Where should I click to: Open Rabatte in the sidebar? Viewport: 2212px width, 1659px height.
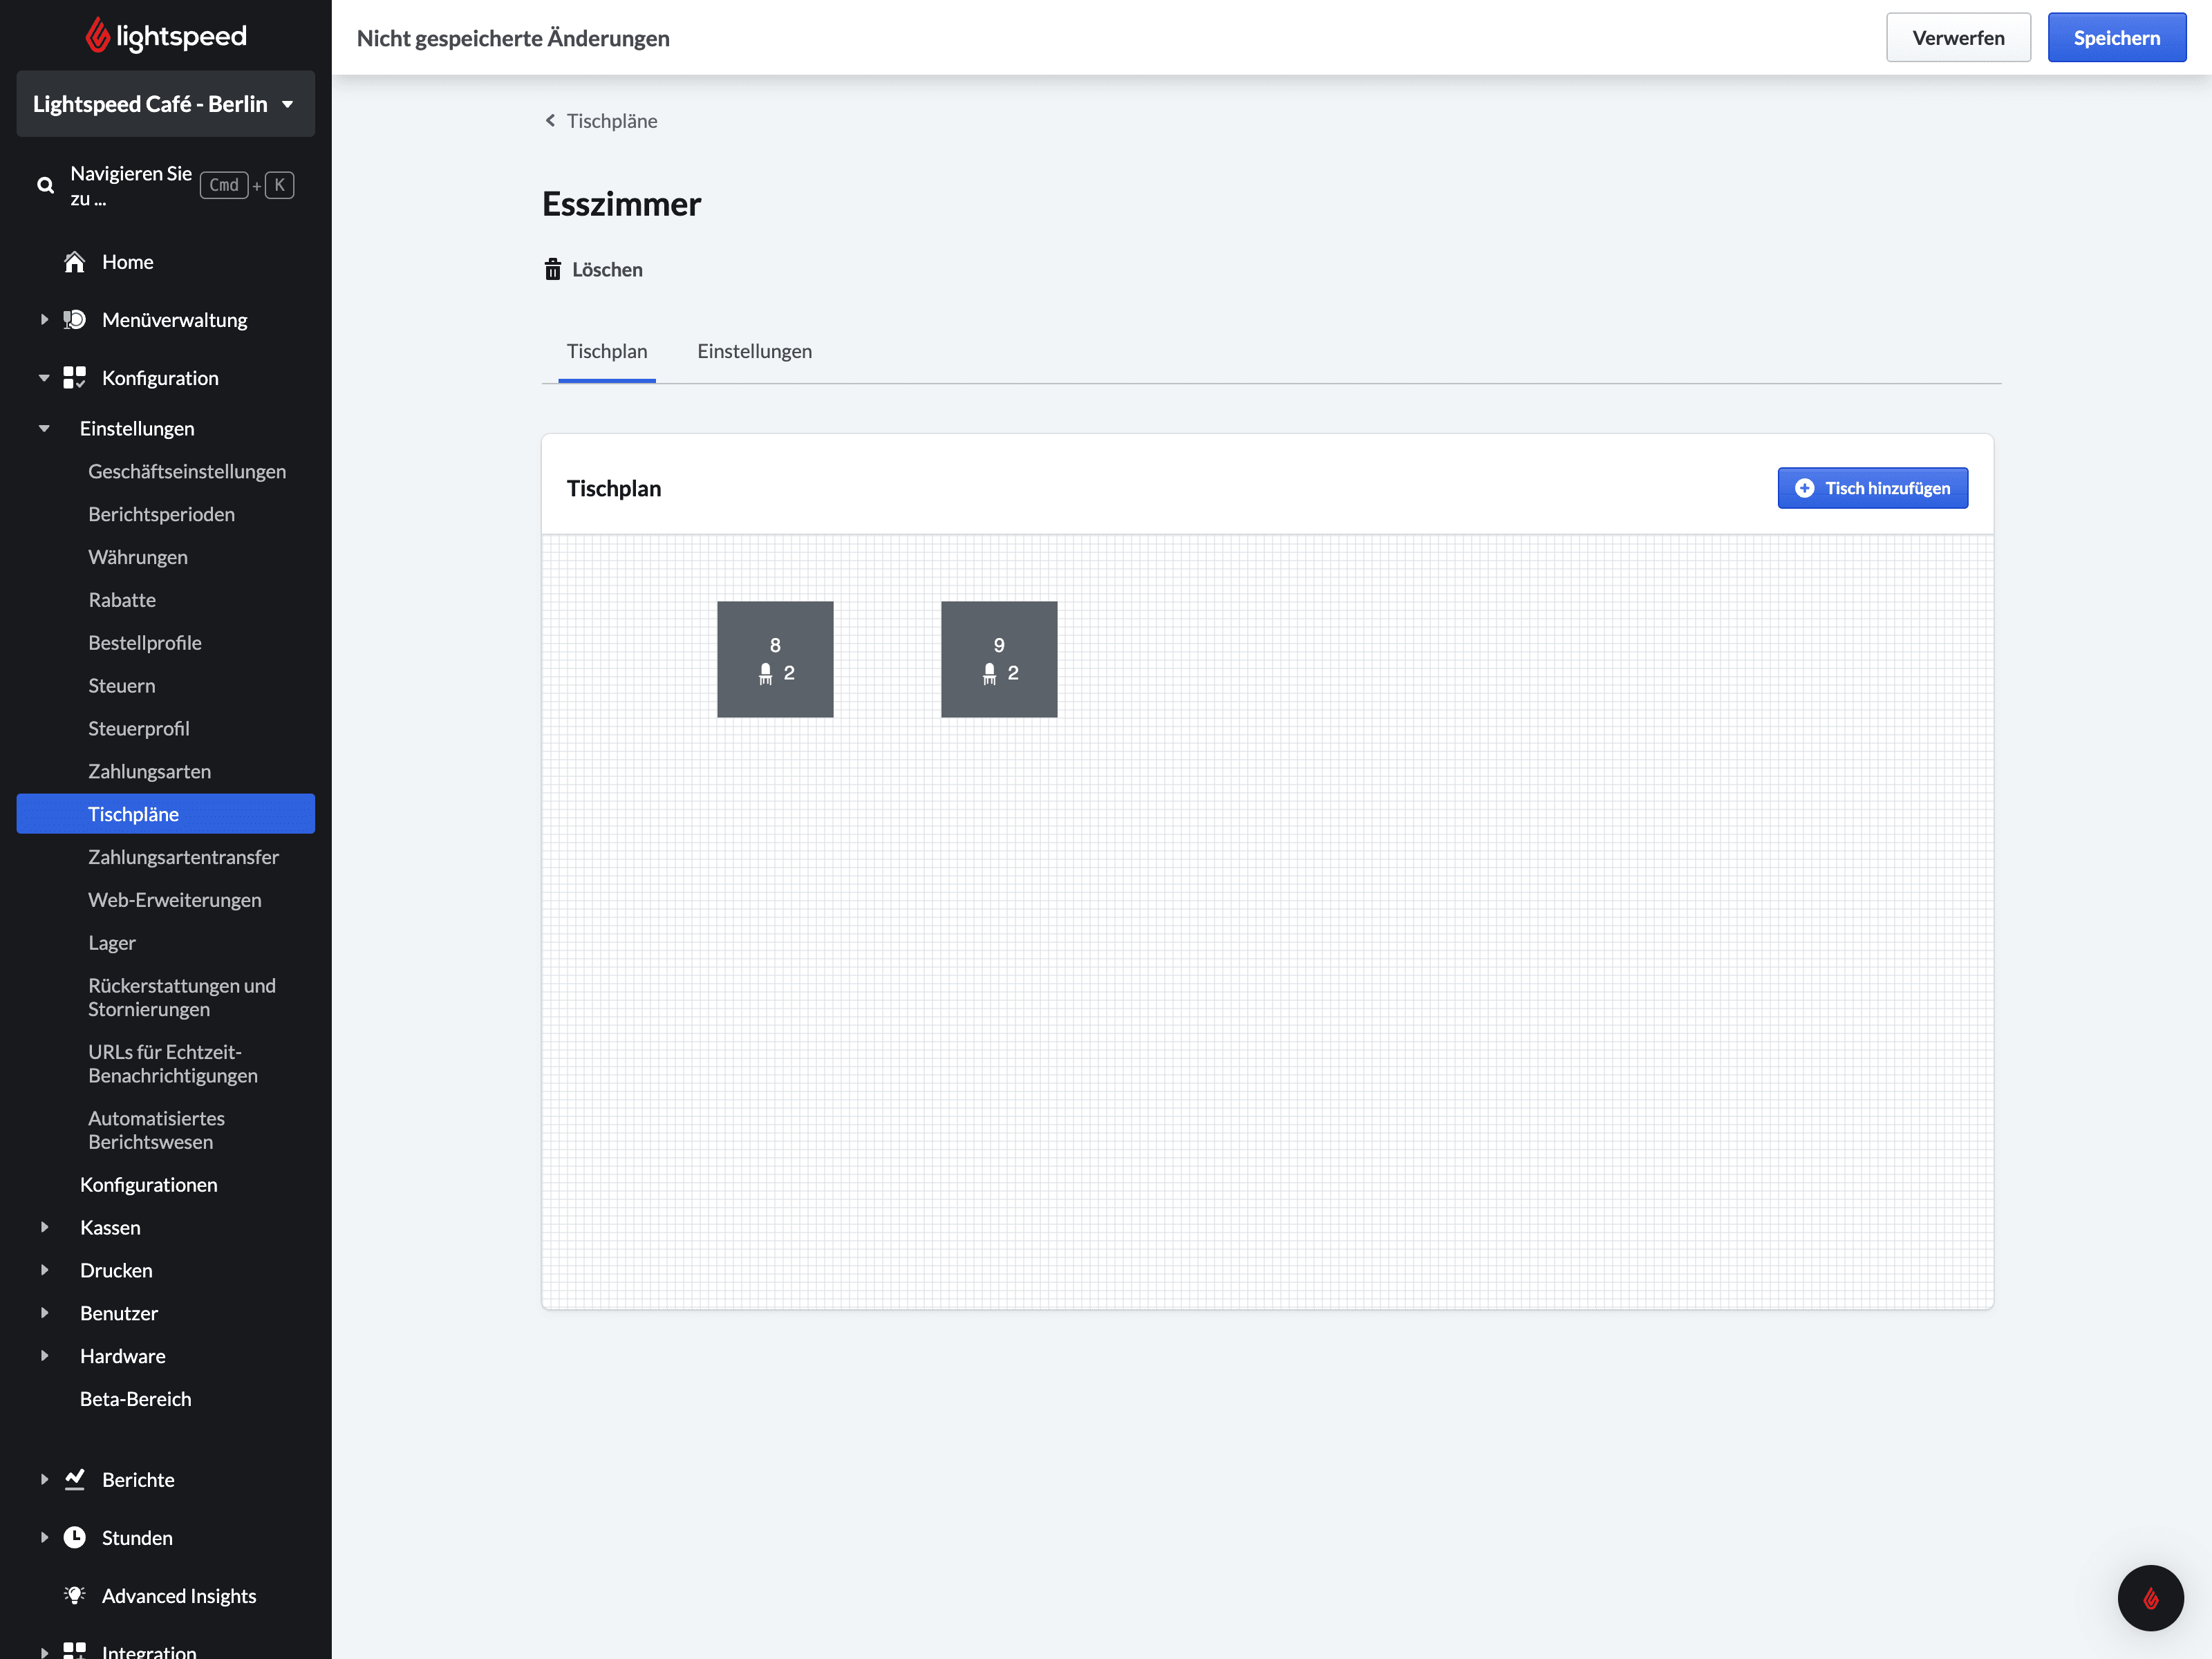point(122,600)
